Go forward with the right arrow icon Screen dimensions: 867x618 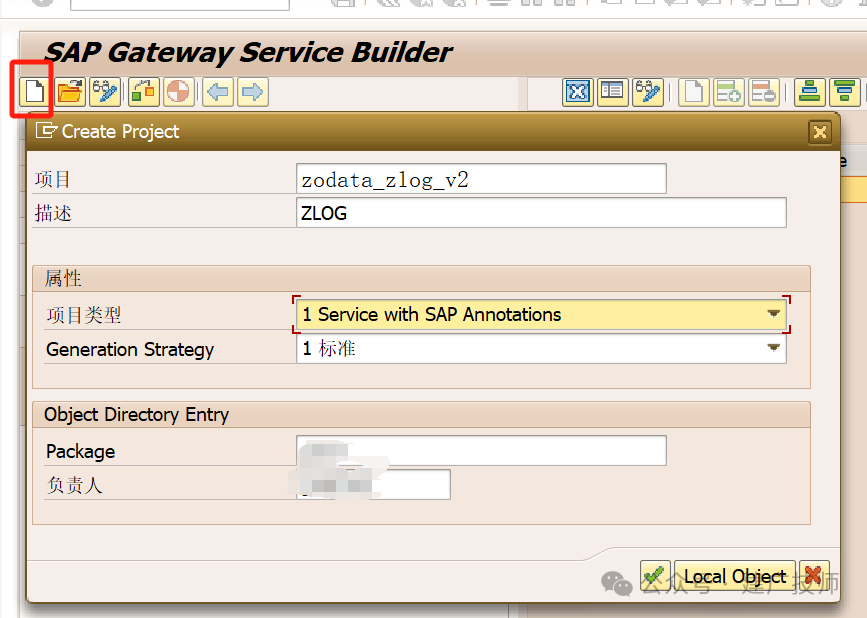coord(253,91)
